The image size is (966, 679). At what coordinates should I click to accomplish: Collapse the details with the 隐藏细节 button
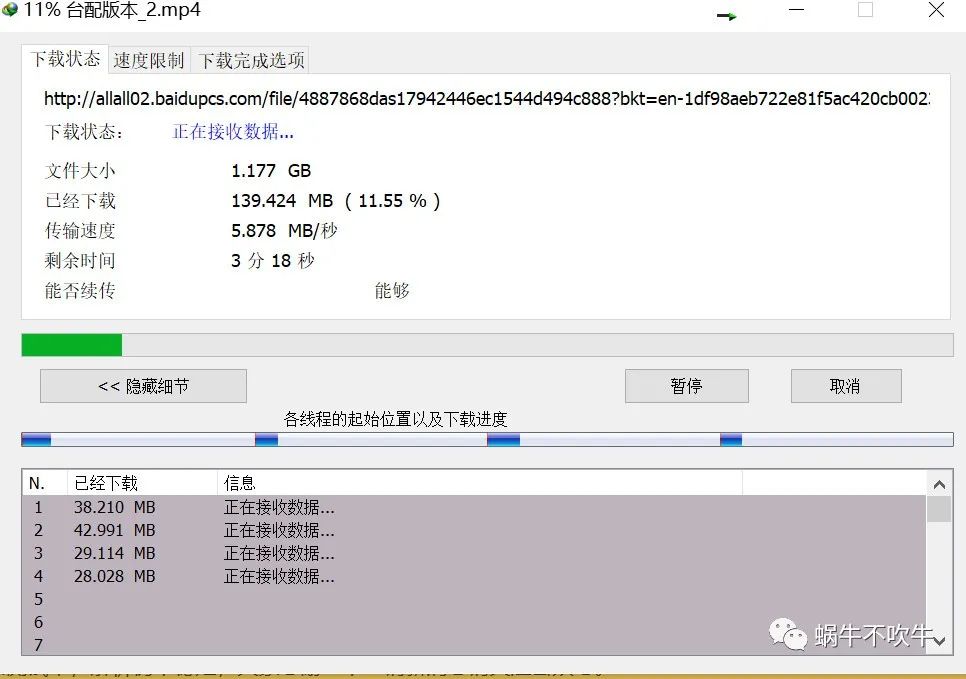pyautogui.click(x=142, y=386)
